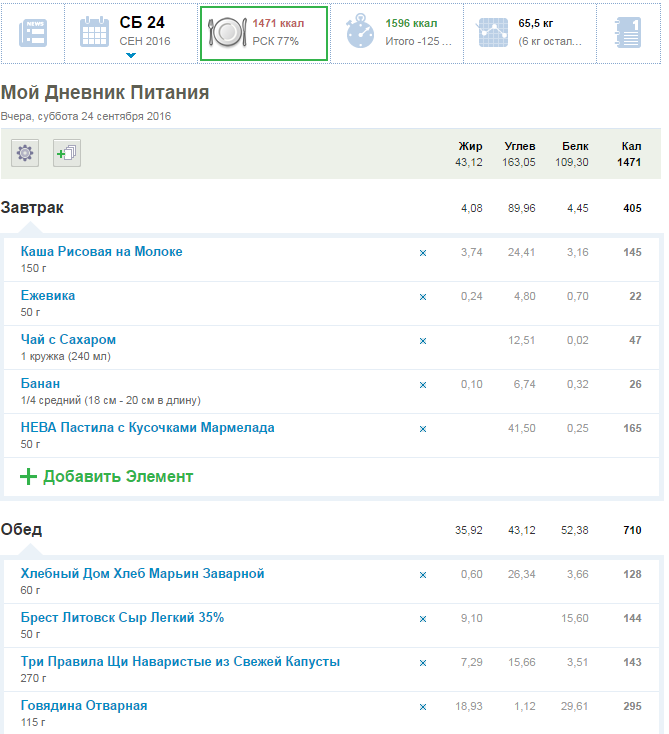Expand the date dropdown arrow under СЕН 2016
Image resolution: width=669 pixels, height=734 pixels.
coord(131,56)
